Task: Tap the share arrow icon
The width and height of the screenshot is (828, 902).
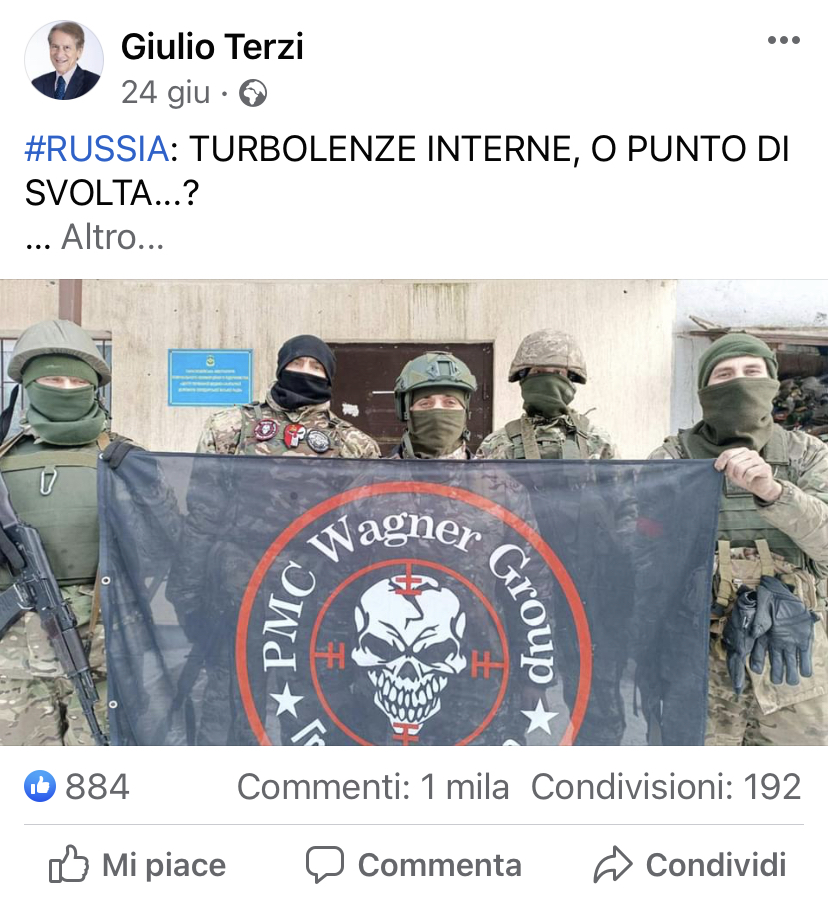Action: 613,864
